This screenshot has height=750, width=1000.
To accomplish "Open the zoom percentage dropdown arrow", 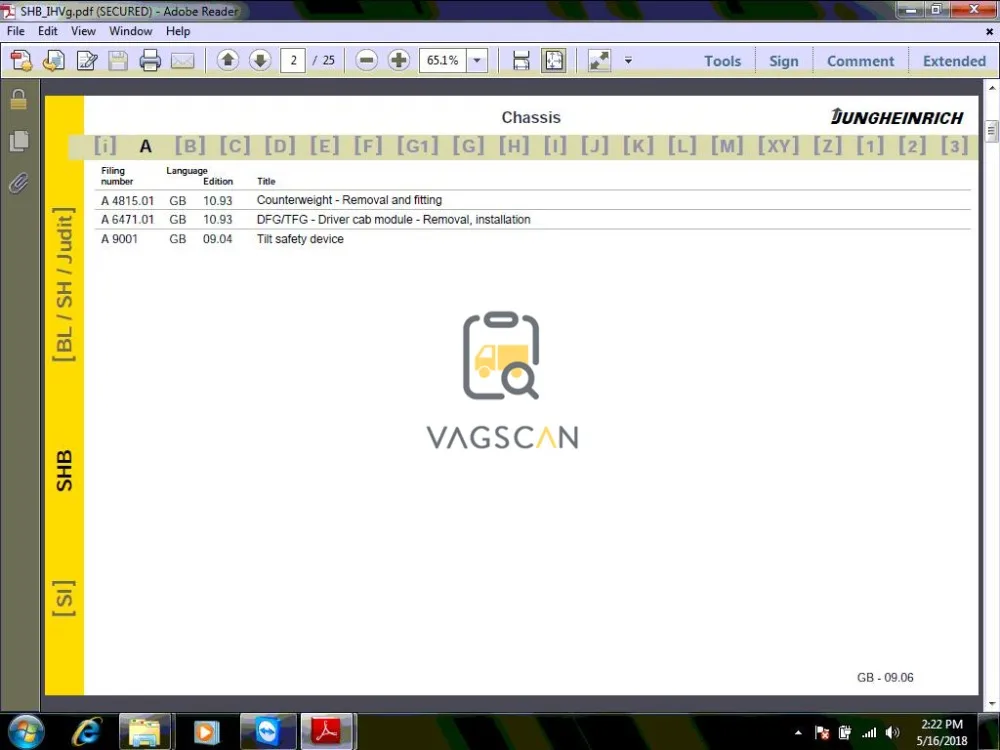I will point(477,60).
